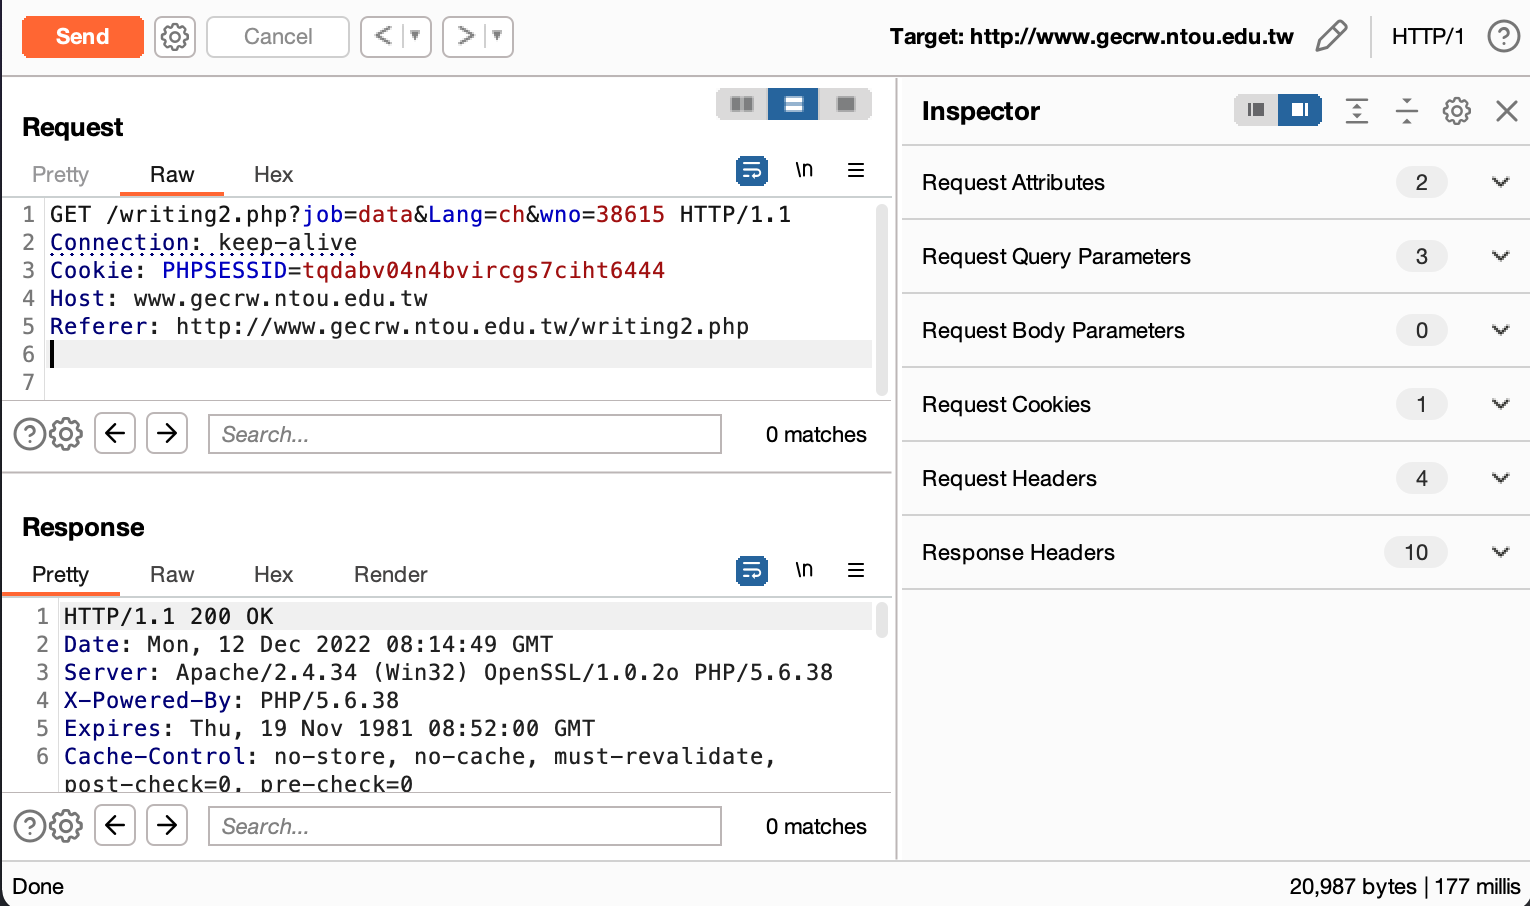Toggle word wrap in Response viewer
1530x906 pixels.
pos(752,570)
